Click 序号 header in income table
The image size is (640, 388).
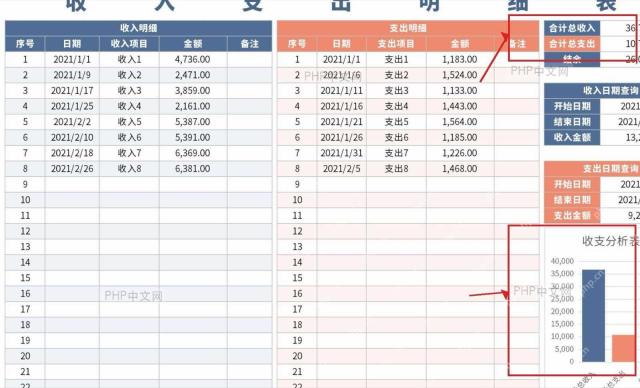25,44
